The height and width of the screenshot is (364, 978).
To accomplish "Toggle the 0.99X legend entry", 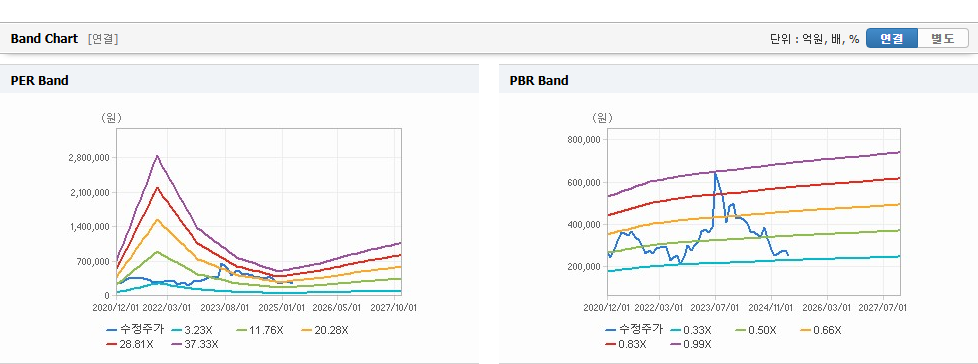I will pos(691,343).
